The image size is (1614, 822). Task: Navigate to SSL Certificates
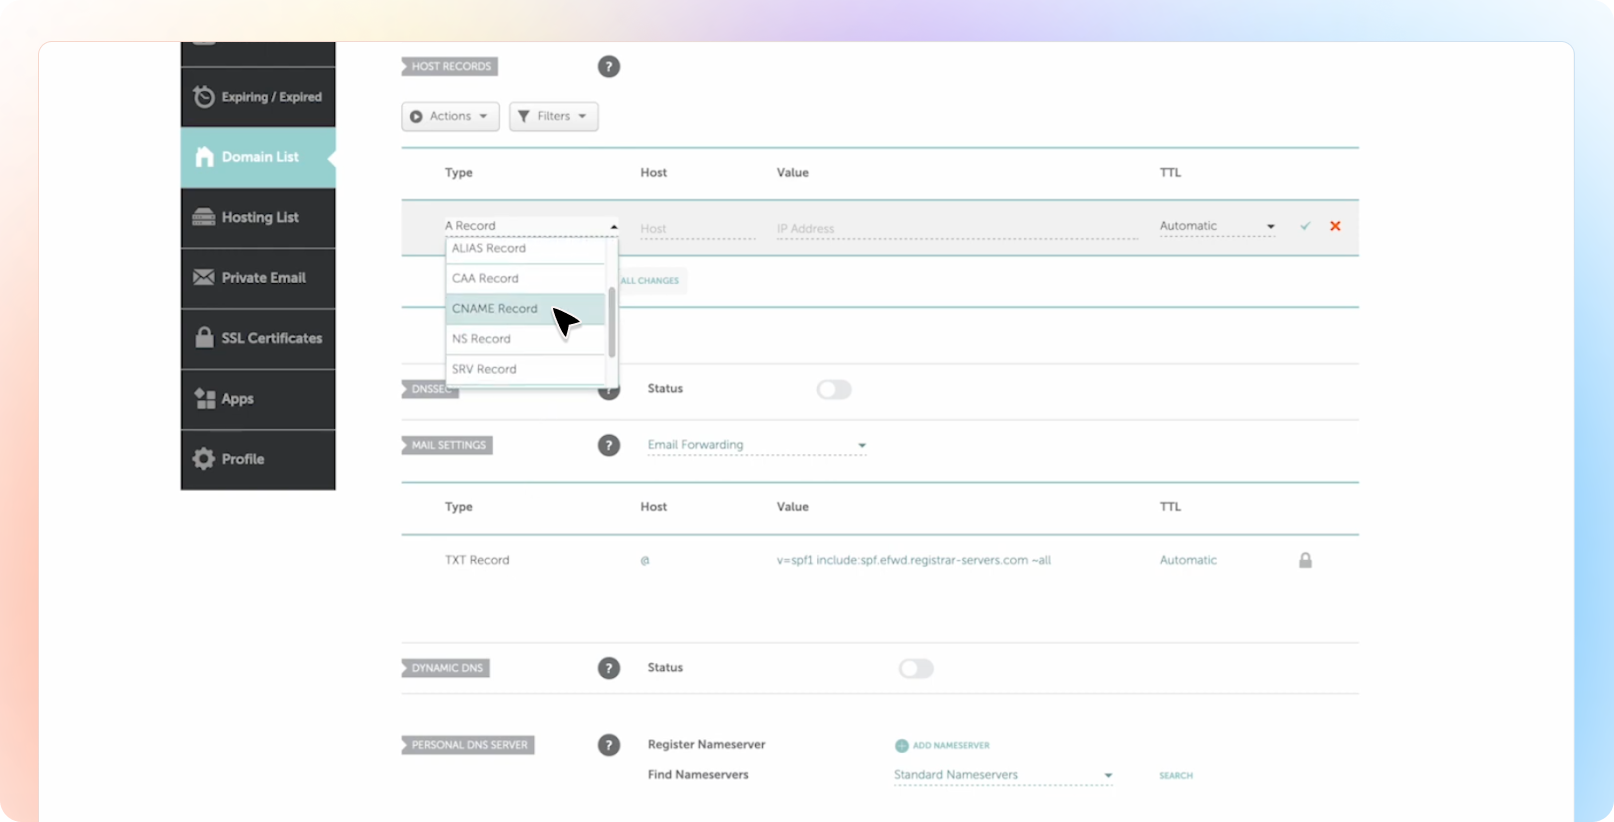258,338
